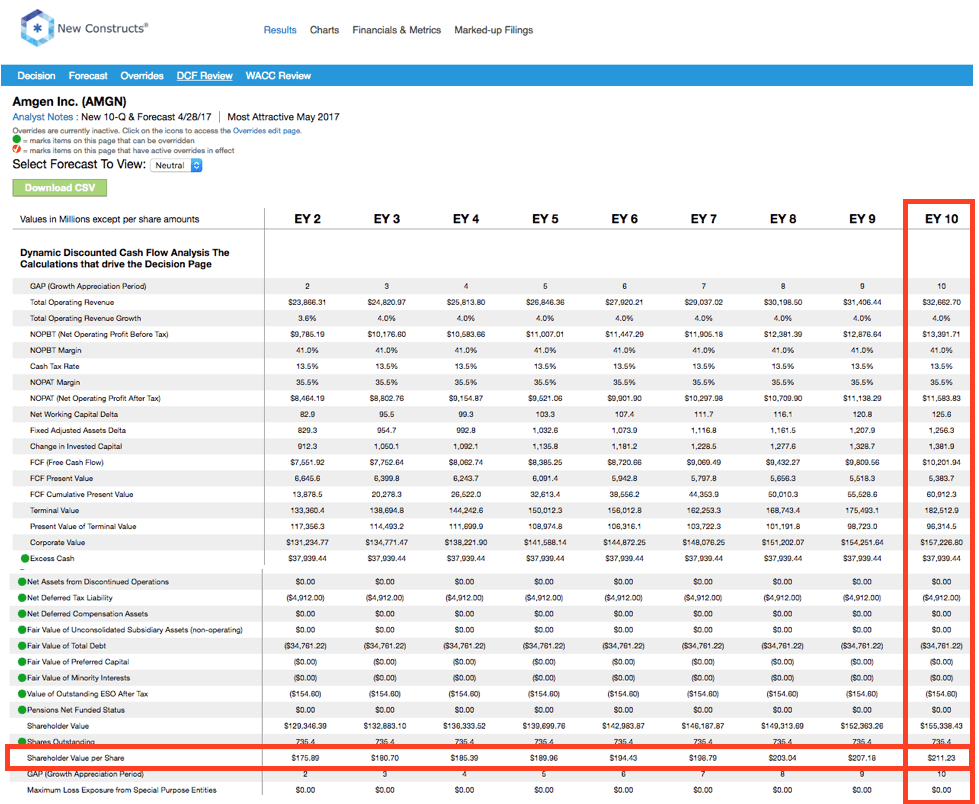979x804 pixels.
Task: Click green dot for Fair Value of Total Debt
Action: coord(22,646)
